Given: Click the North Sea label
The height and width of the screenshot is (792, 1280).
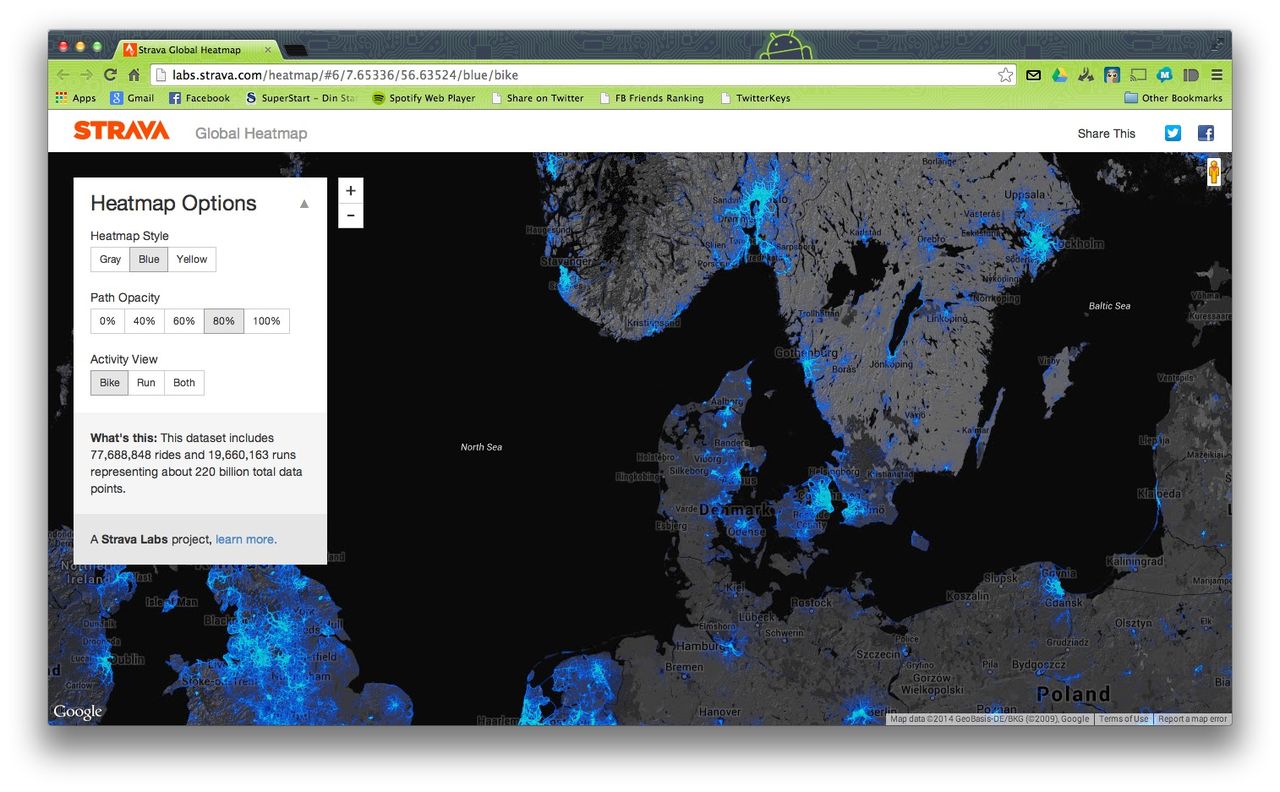Looking at the screenshot, I should (481, 447).
